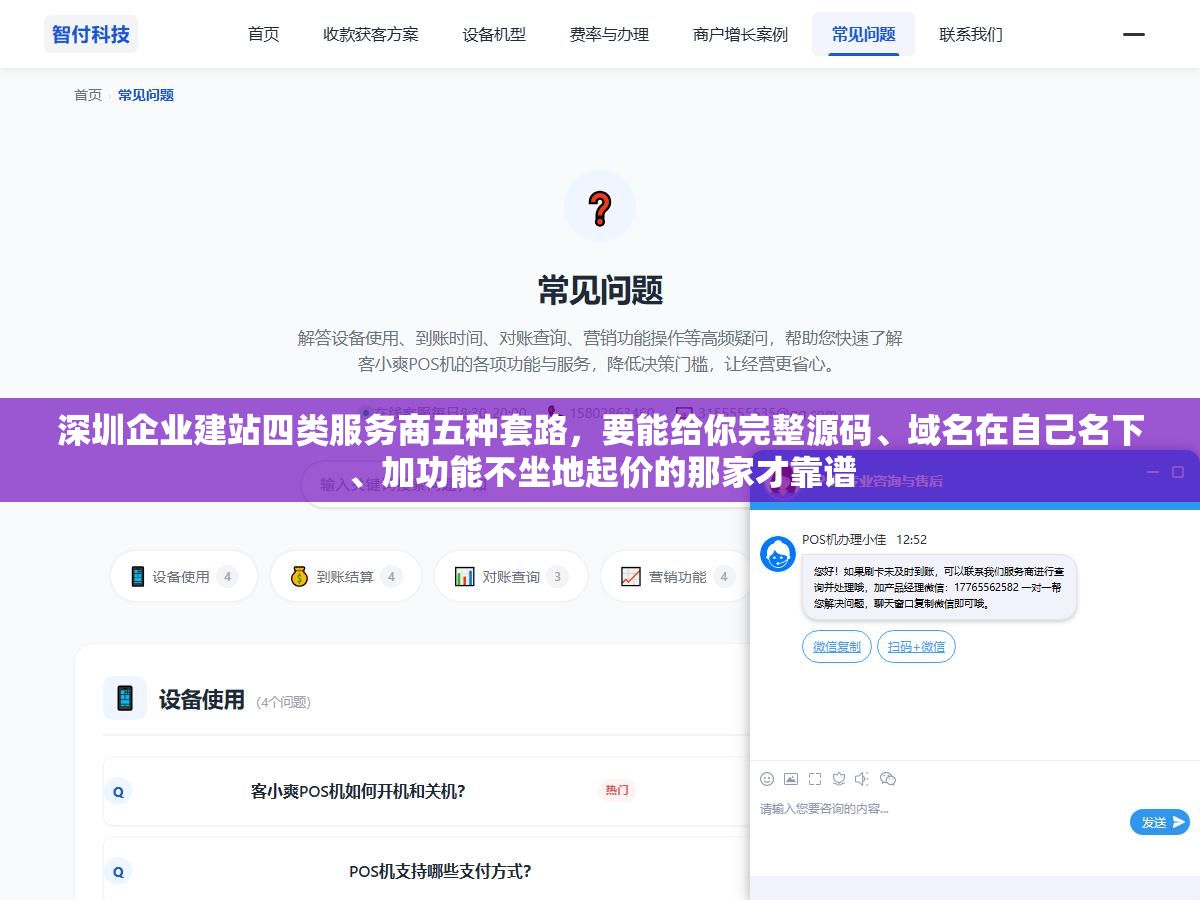Screen dimensions: 1200x900
Task: Open 收款获客方案 in the navigation
Action: [x=371, y=34]
